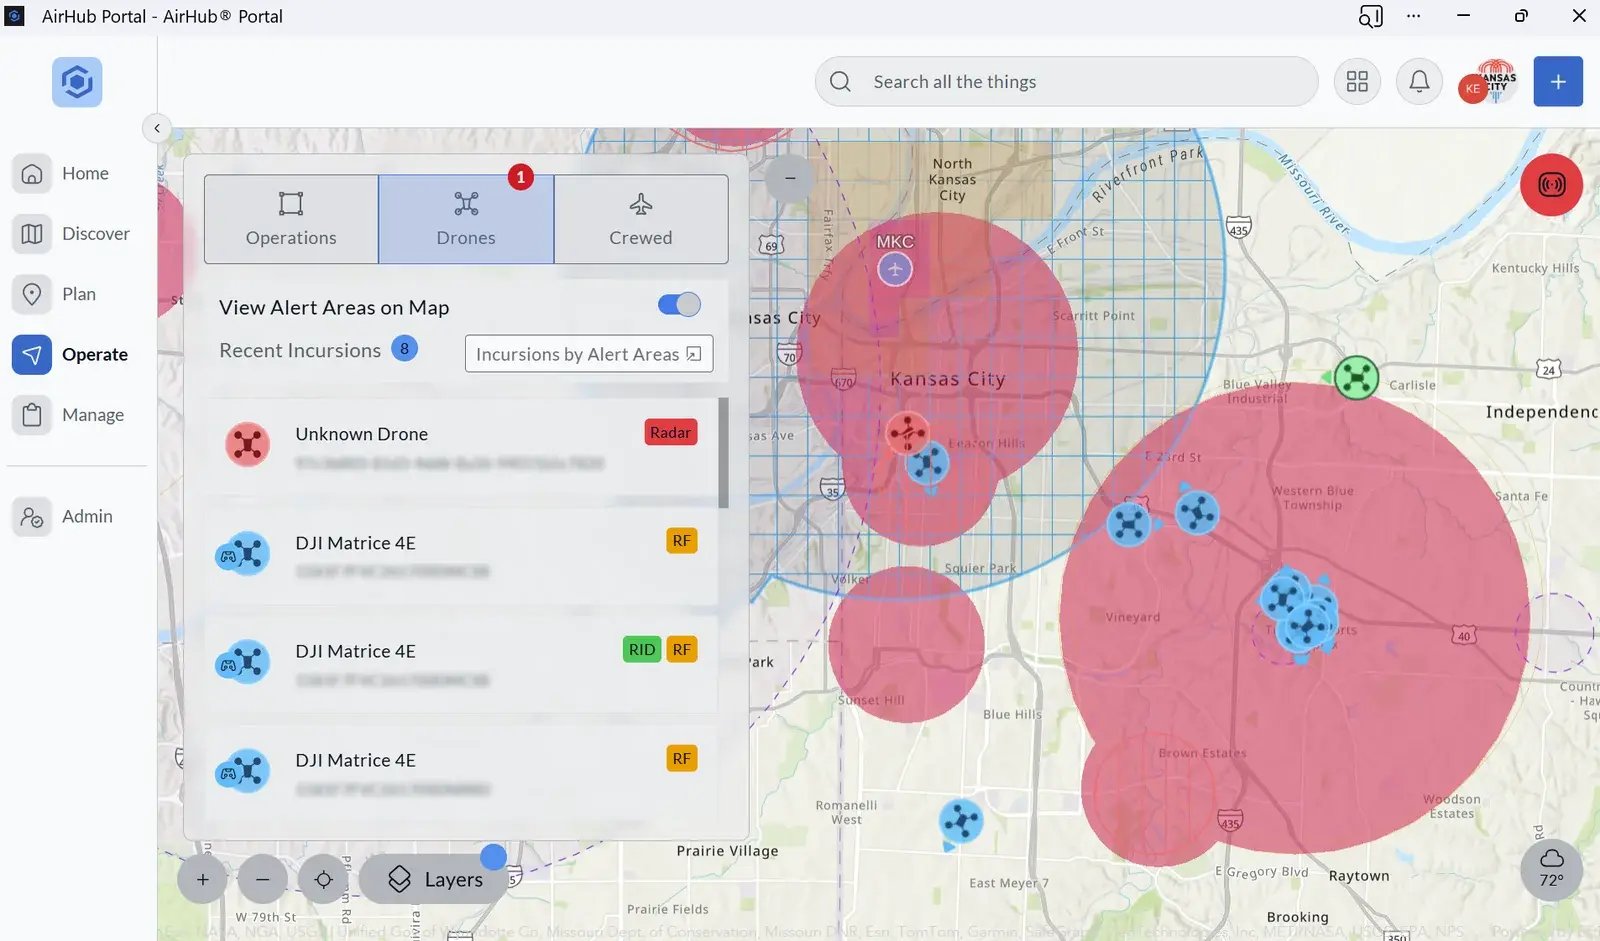Viewport: 1600px width, 941px height.
Task: Open the Home navigation item
Action: point(76,173)
